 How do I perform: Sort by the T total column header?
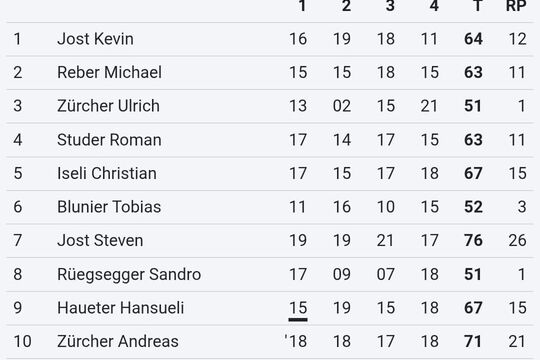(x=477, y=6)
